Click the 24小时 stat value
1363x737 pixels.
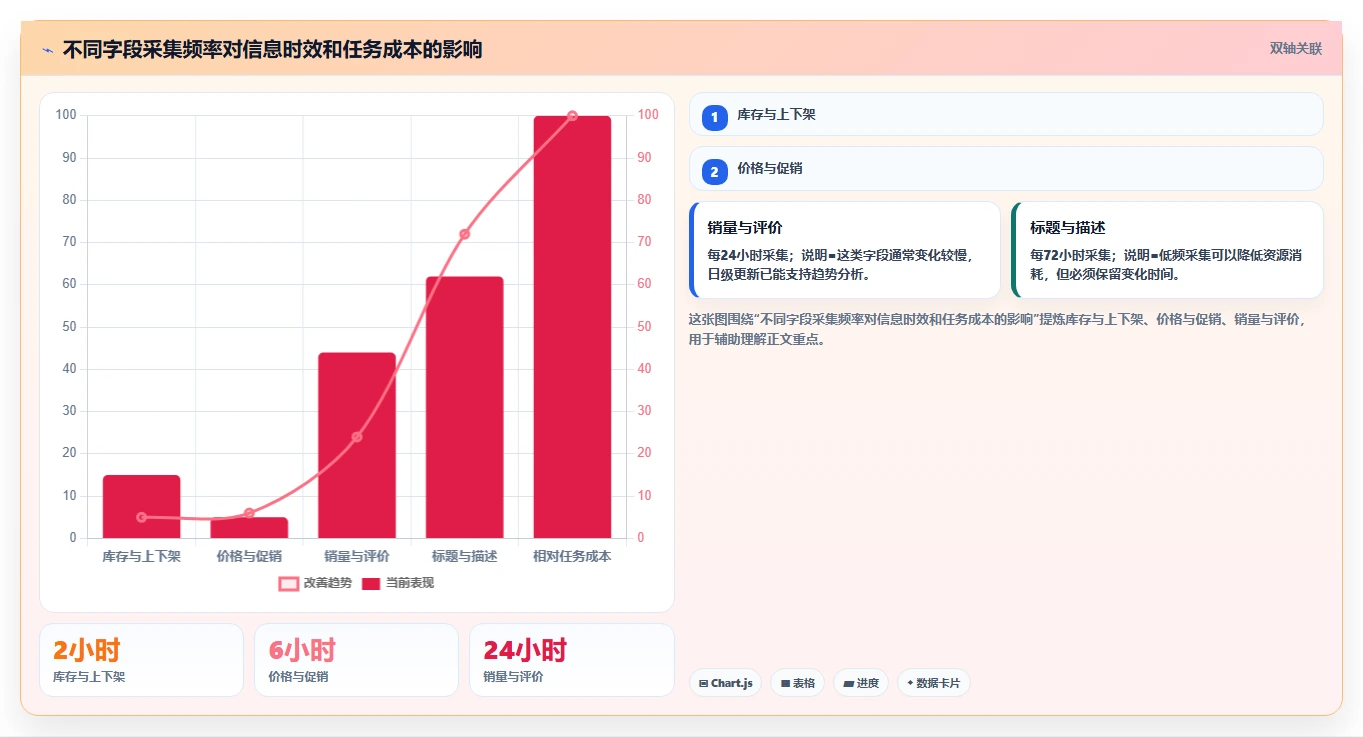pos(525,650)
